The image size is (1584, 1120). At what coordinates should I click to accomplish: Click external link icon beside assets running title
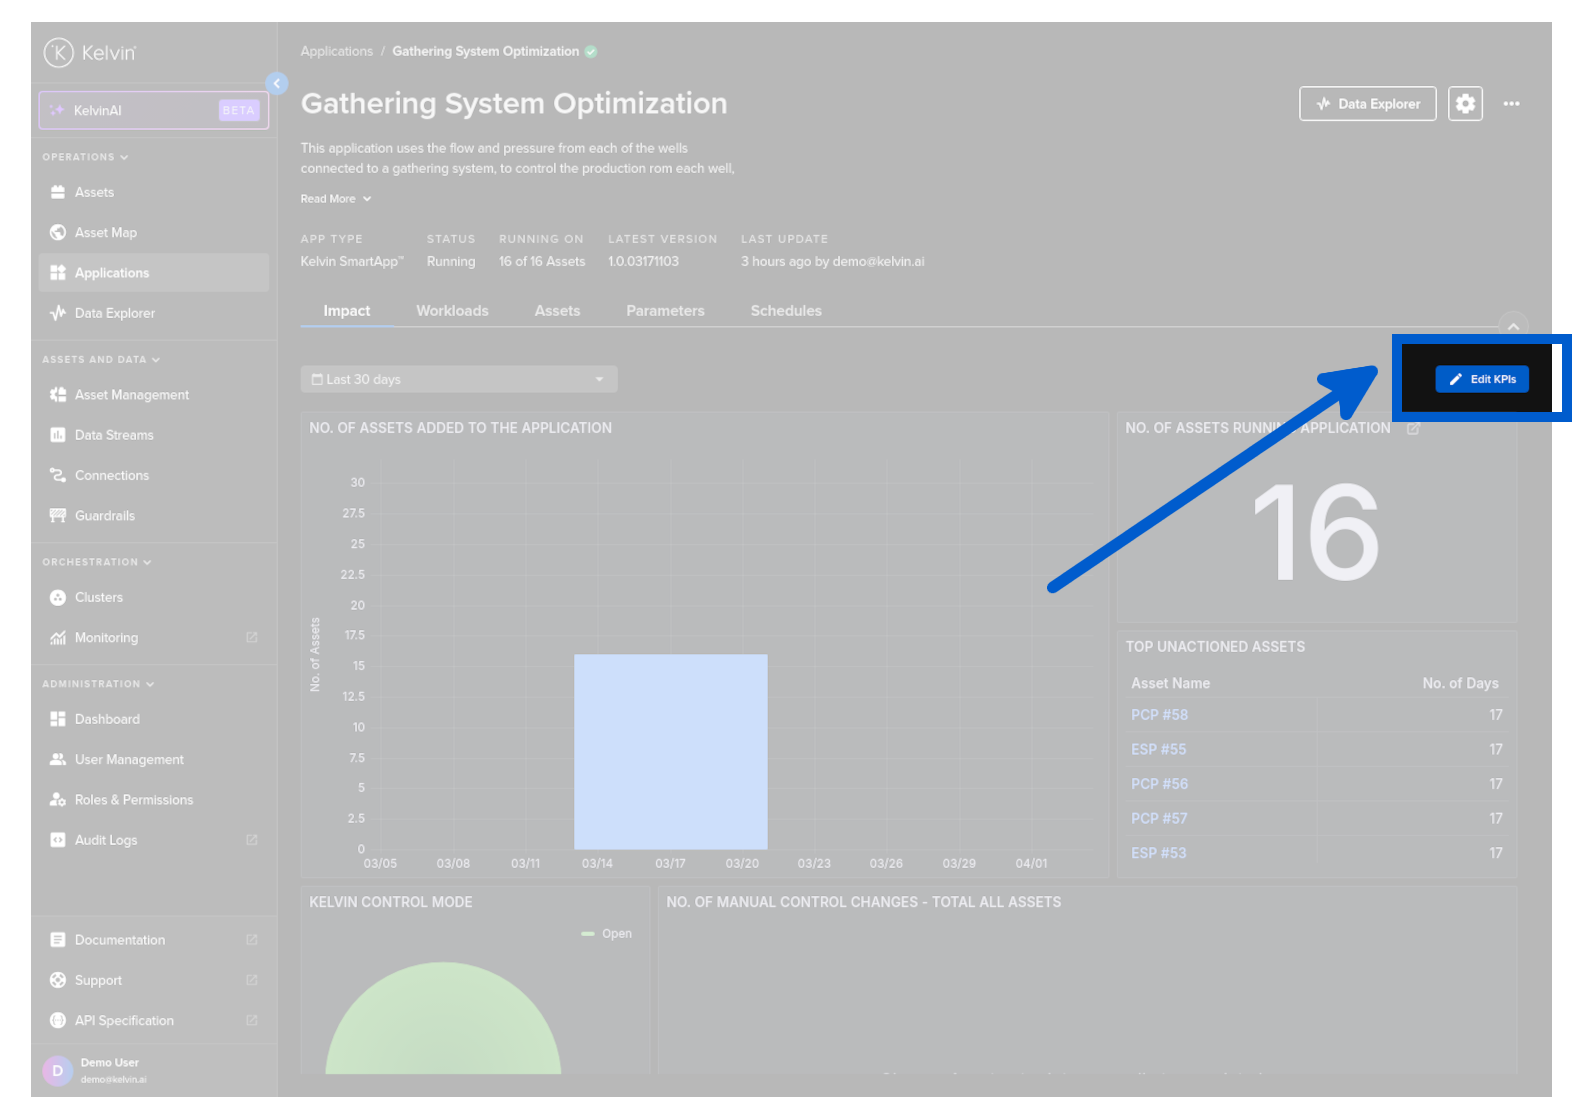coord(1413,428)
